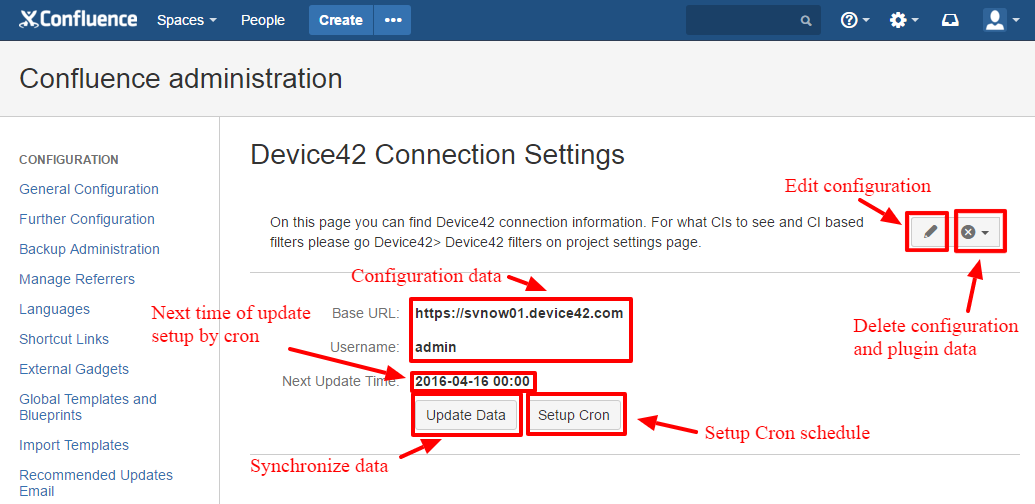Open the ellipsis create-from-template button
This screenshot has height=504, width=1035.
393,20
